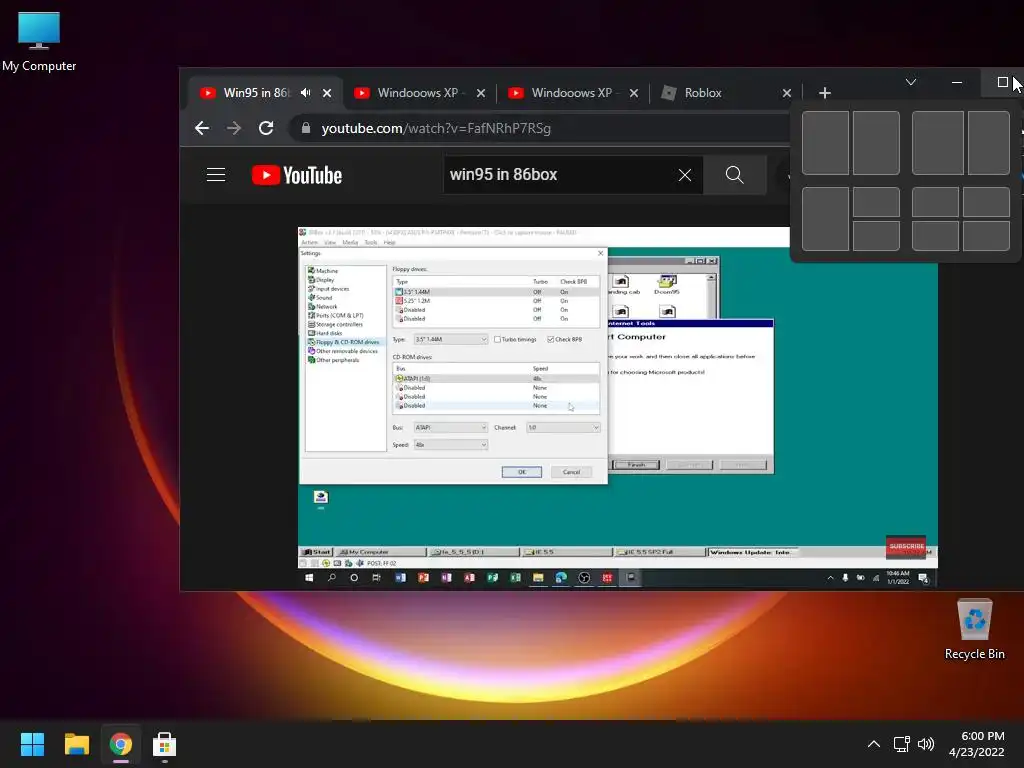Snap window to top-right quadrant of four-zone layout
The height and width of the screenshot is (768, 1024).
pyautogui.click(x=986, y=202)
